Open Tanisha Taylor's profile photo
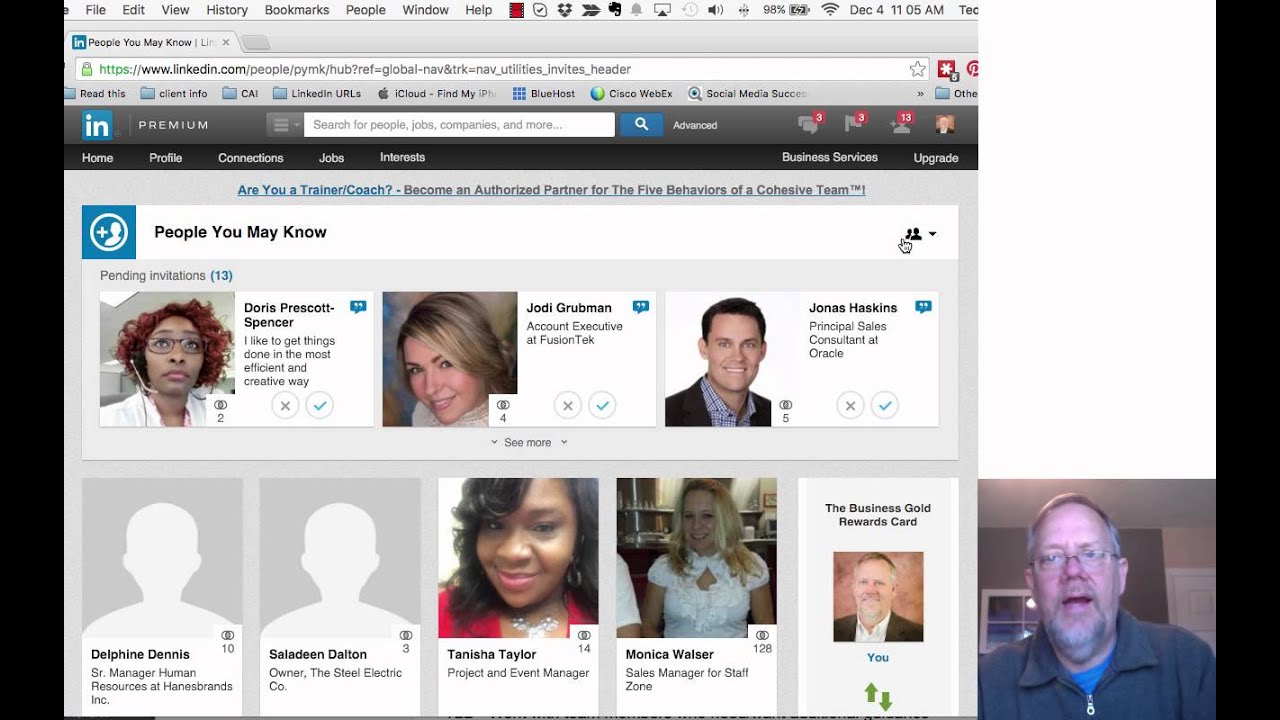 [518, 558]
